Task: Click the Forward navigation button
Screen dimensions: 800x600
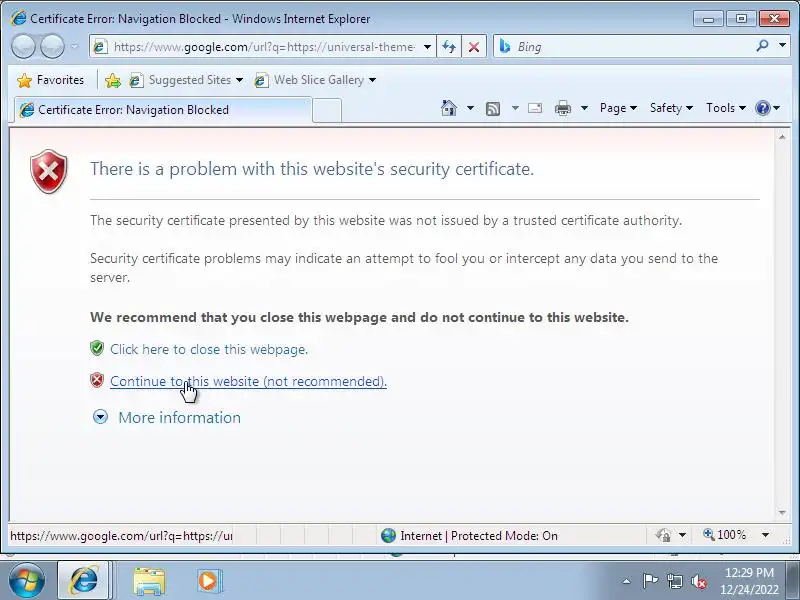Action: pyautogui.click(x=52, y=46)
